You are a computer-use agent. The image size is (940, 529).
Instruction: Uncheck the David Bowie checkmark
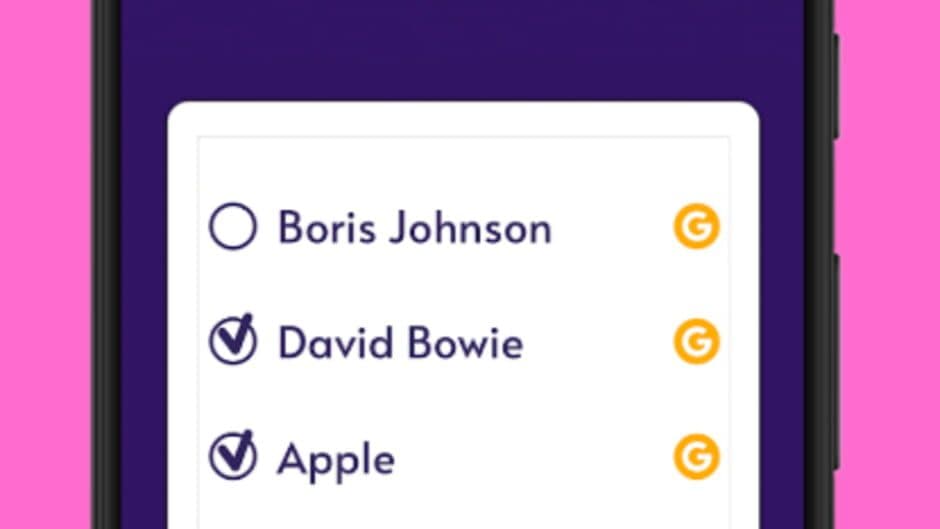coord(233,339)
